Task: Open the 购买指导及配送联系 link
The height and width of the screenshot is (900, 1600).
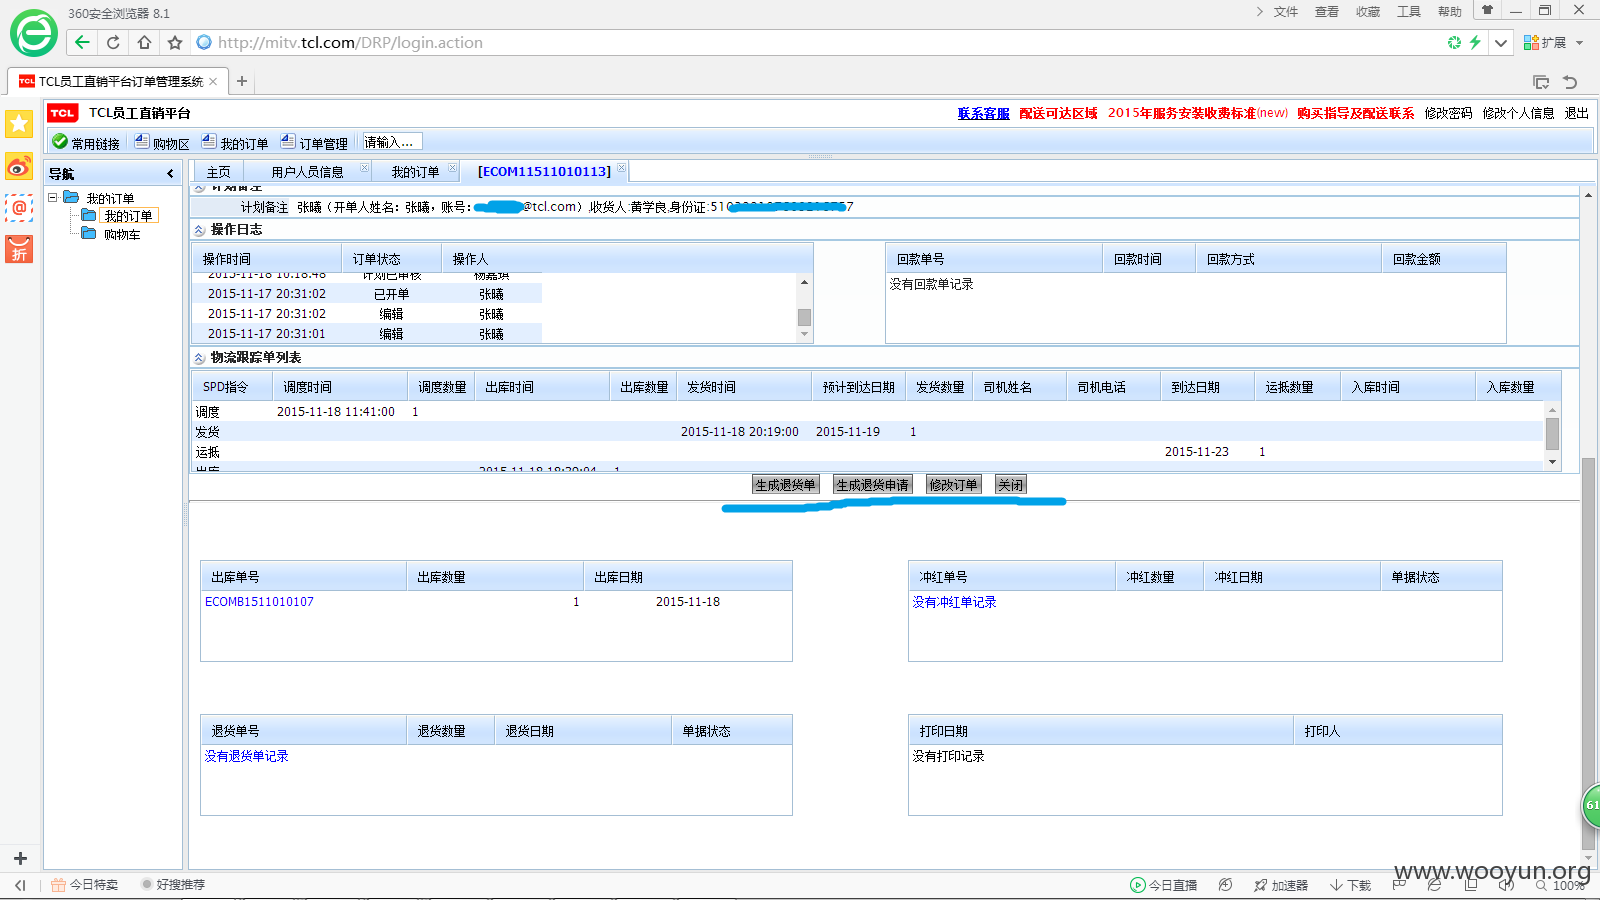Action: (x=1356, y=113)
